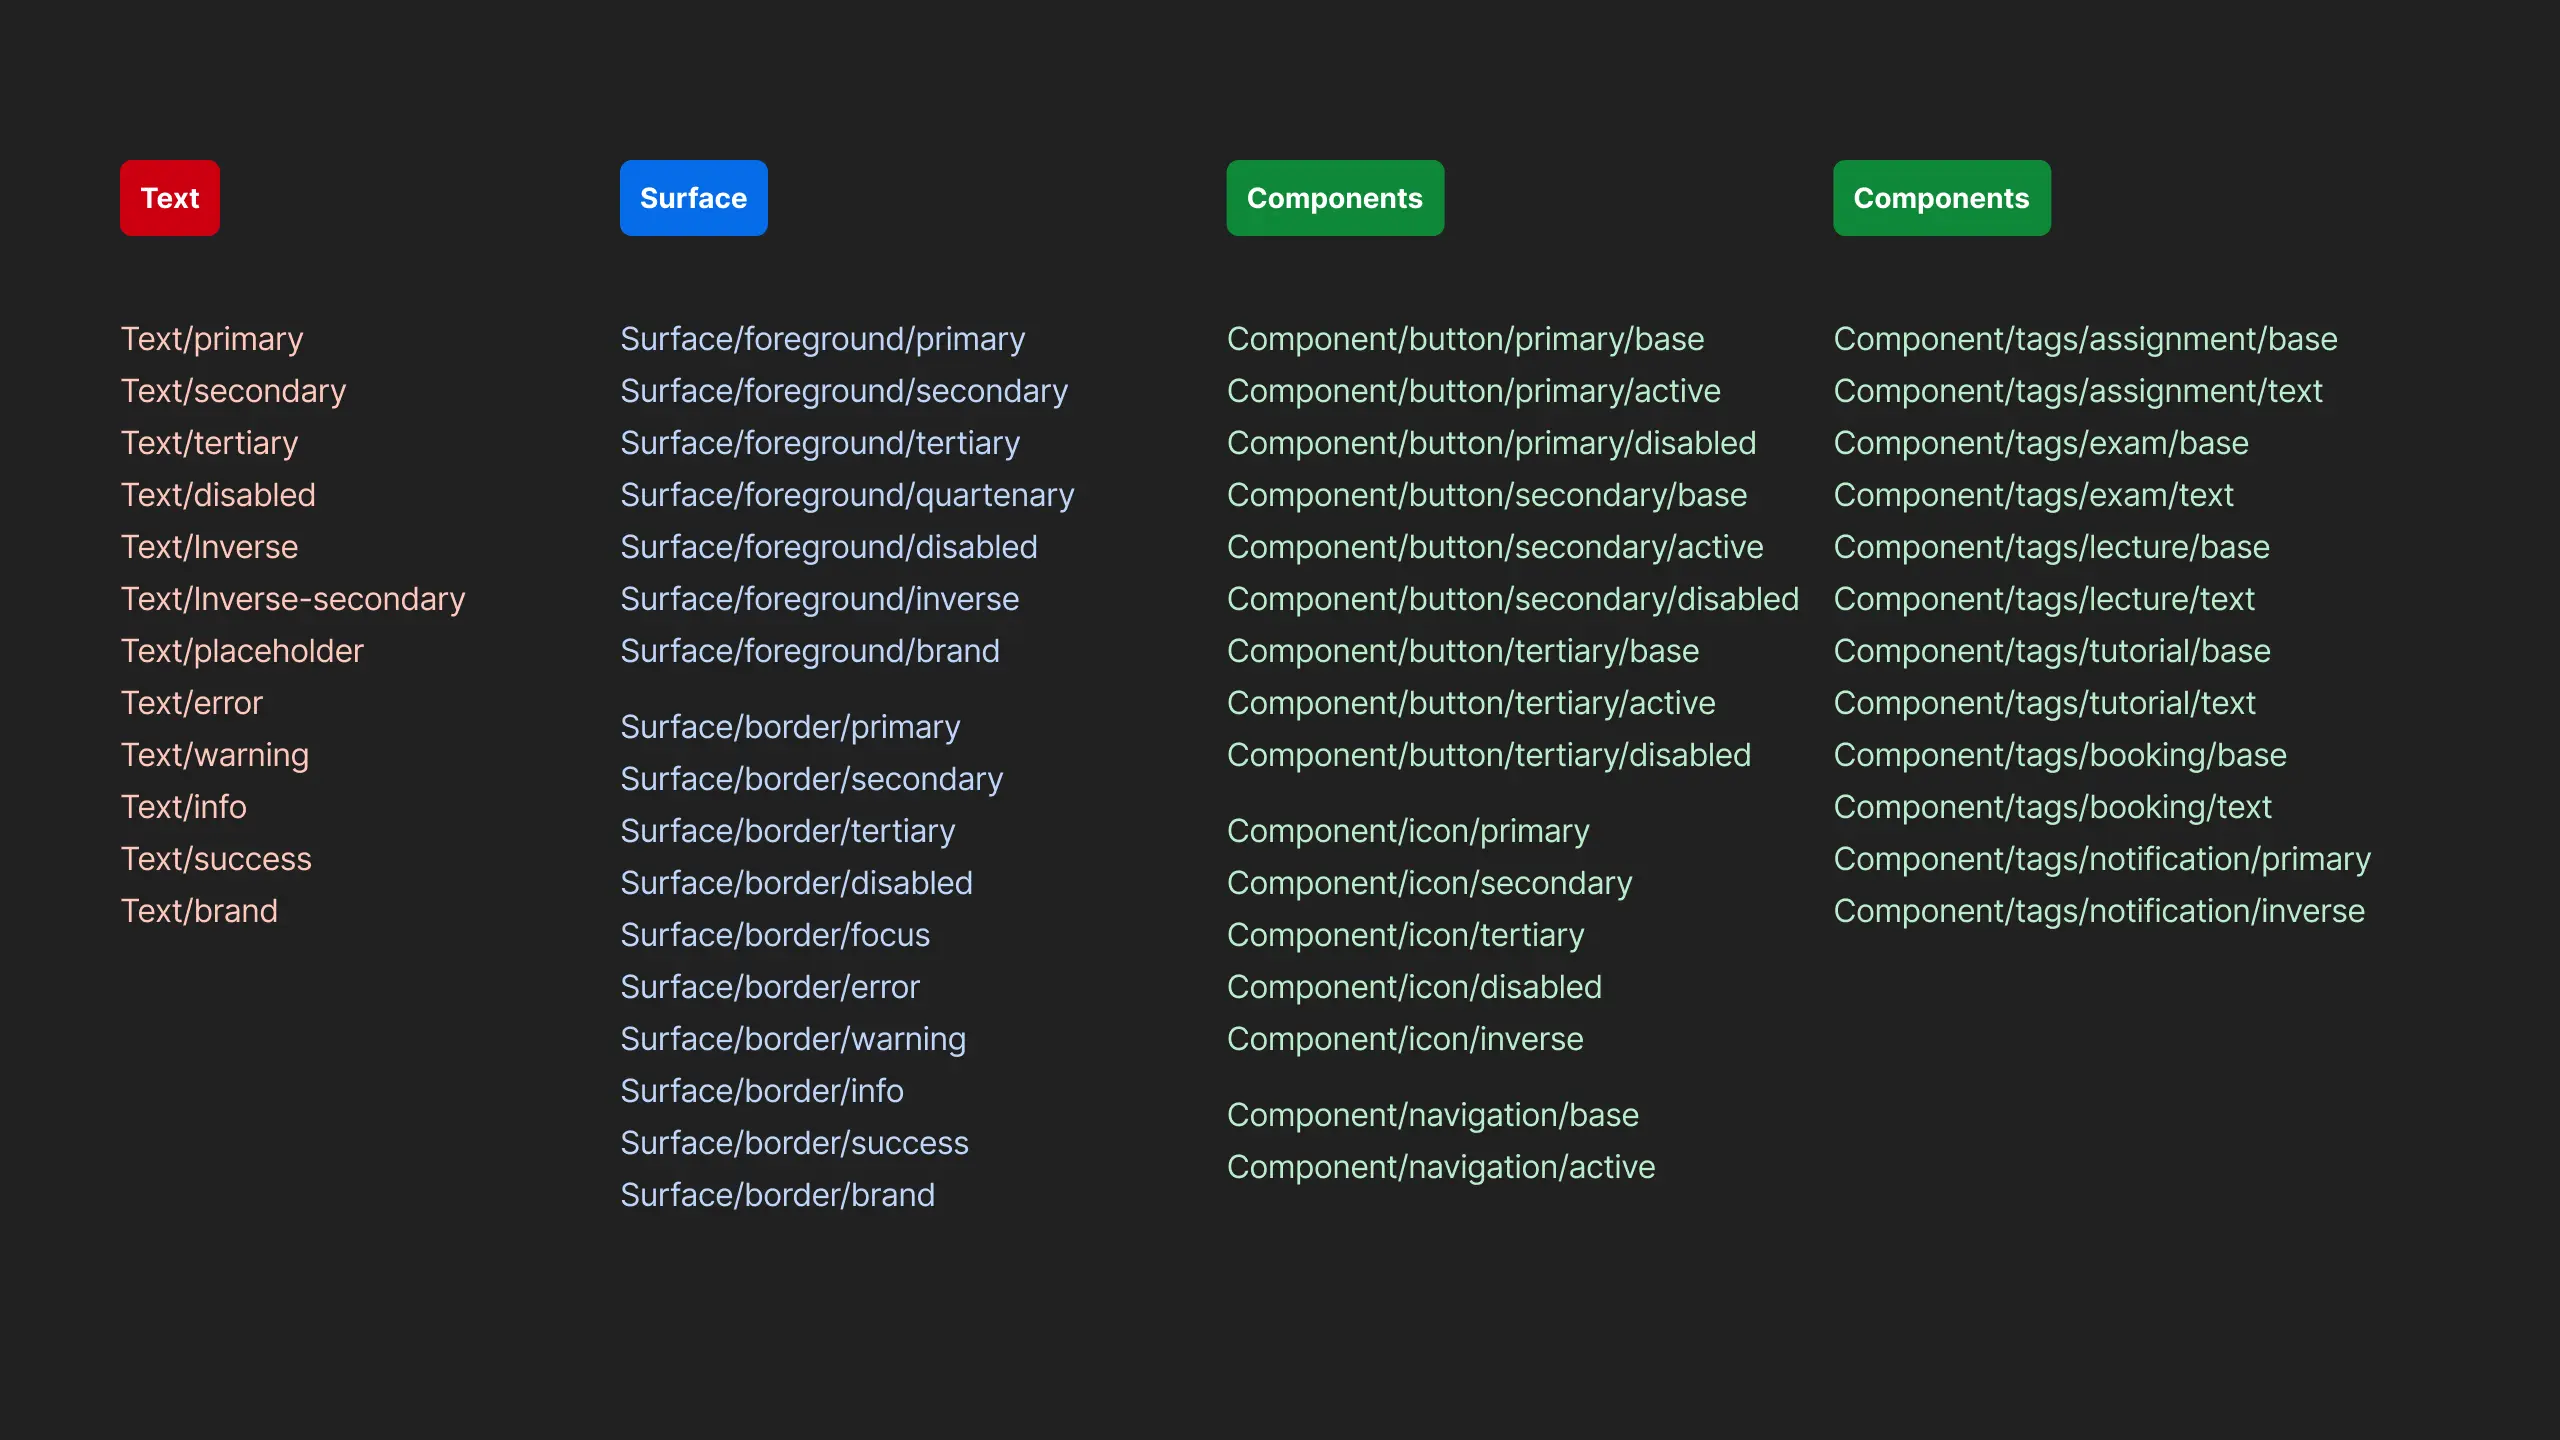
Task: Click the blue Surface category badge
Action: tap(693, 198)
